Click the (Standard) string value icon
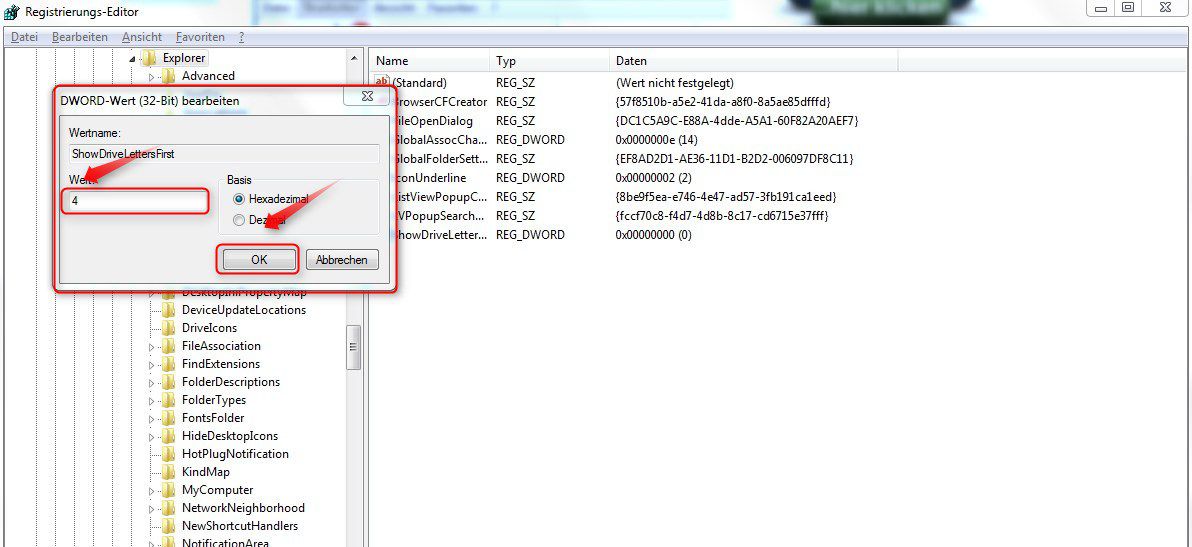 382,82
